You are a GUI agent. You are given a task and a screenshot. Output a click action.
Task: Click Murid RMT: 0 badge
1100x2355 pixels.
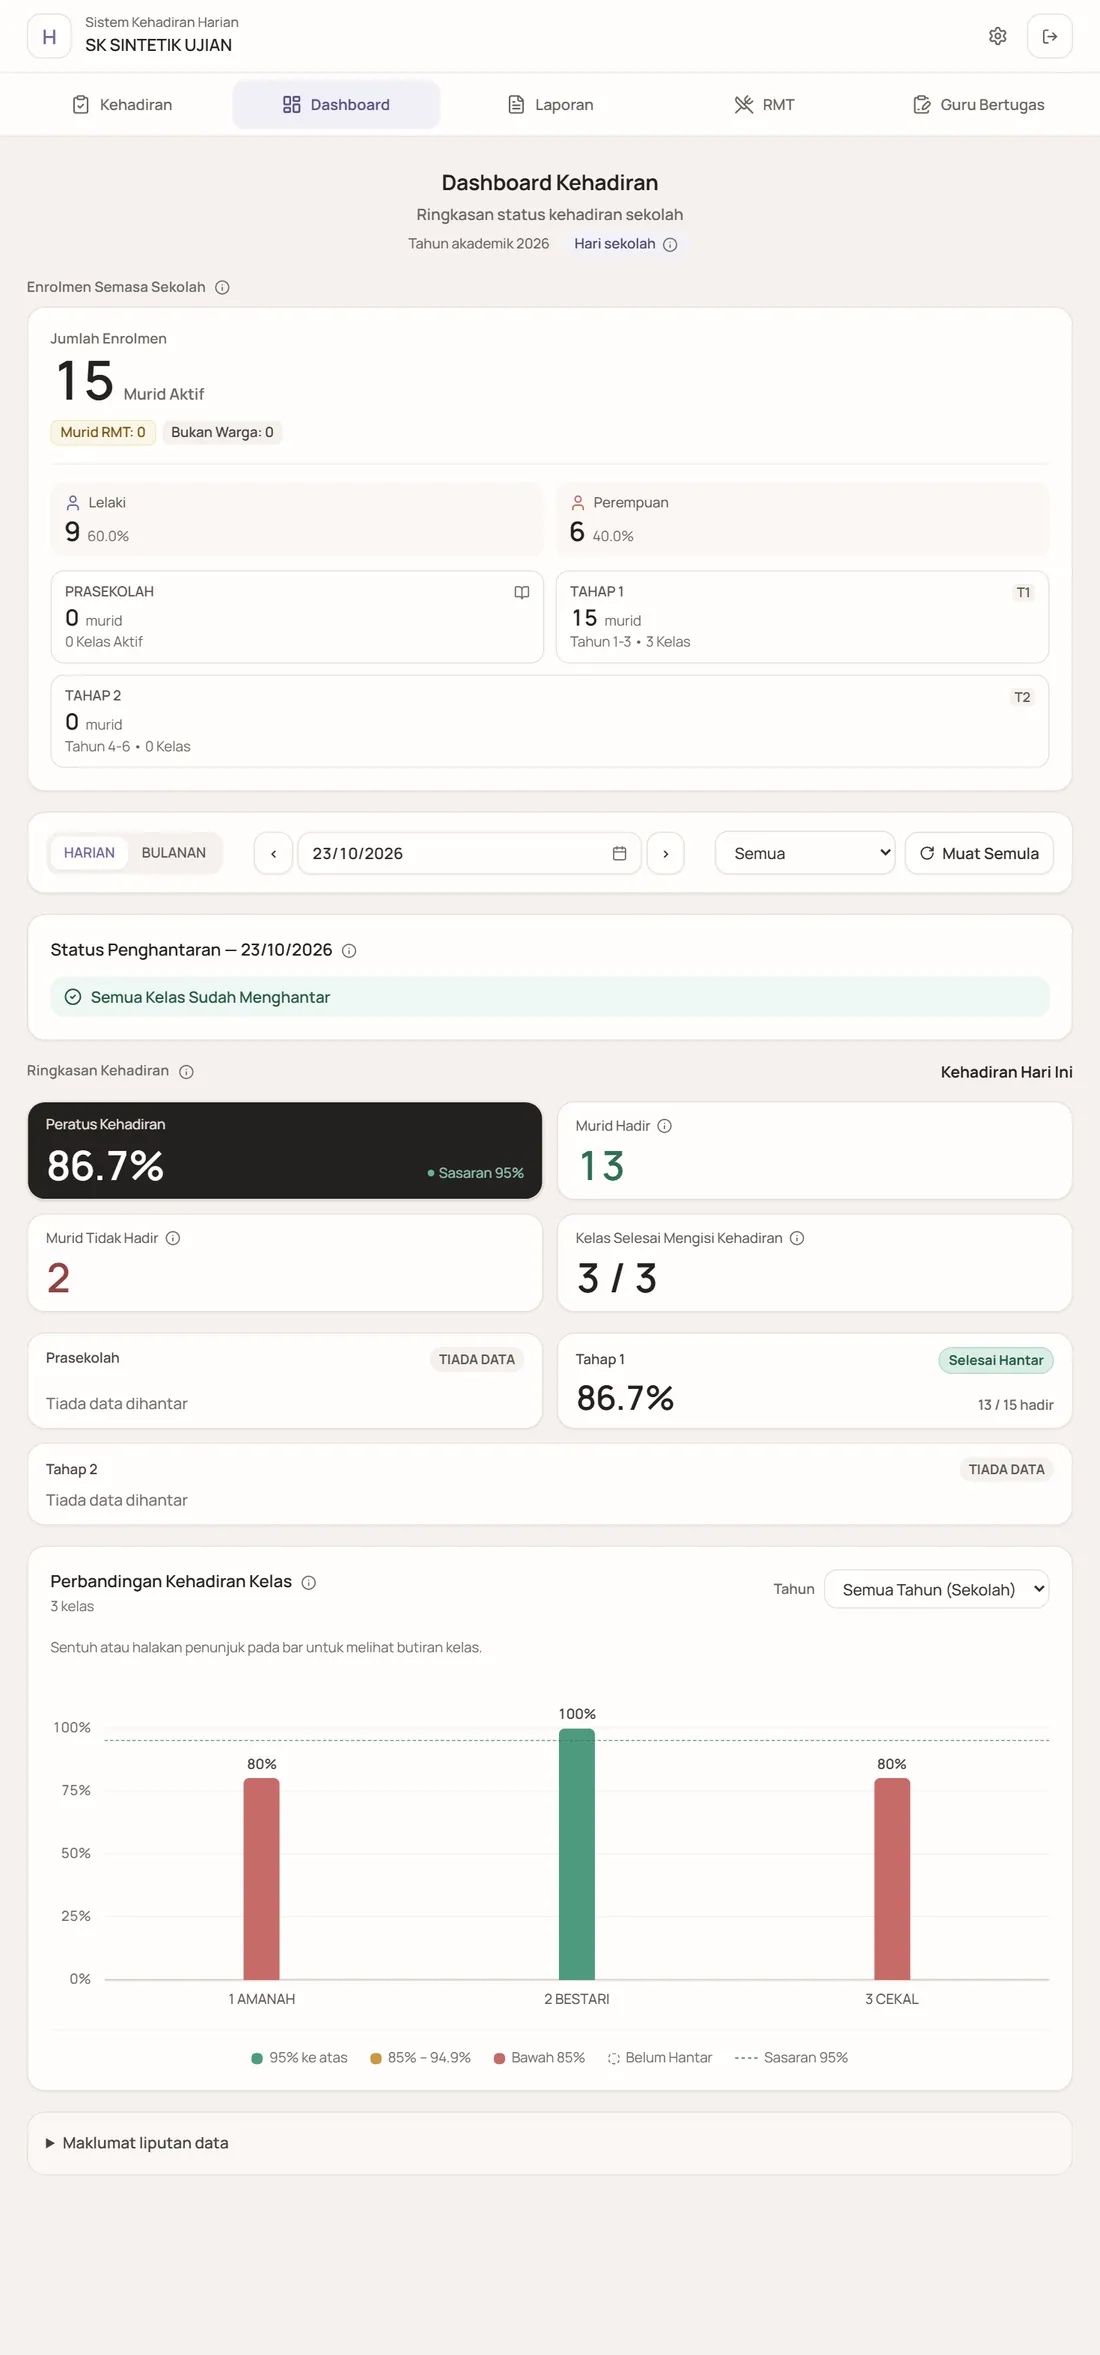point(103,432)
